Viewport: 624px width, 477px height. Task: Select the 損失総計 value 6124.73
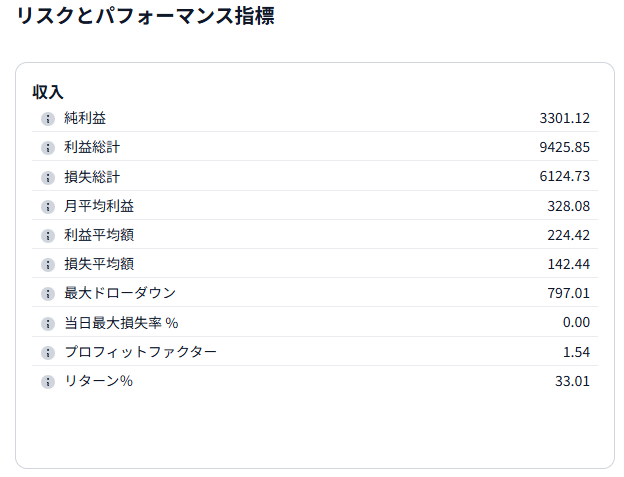coord(564,176)
